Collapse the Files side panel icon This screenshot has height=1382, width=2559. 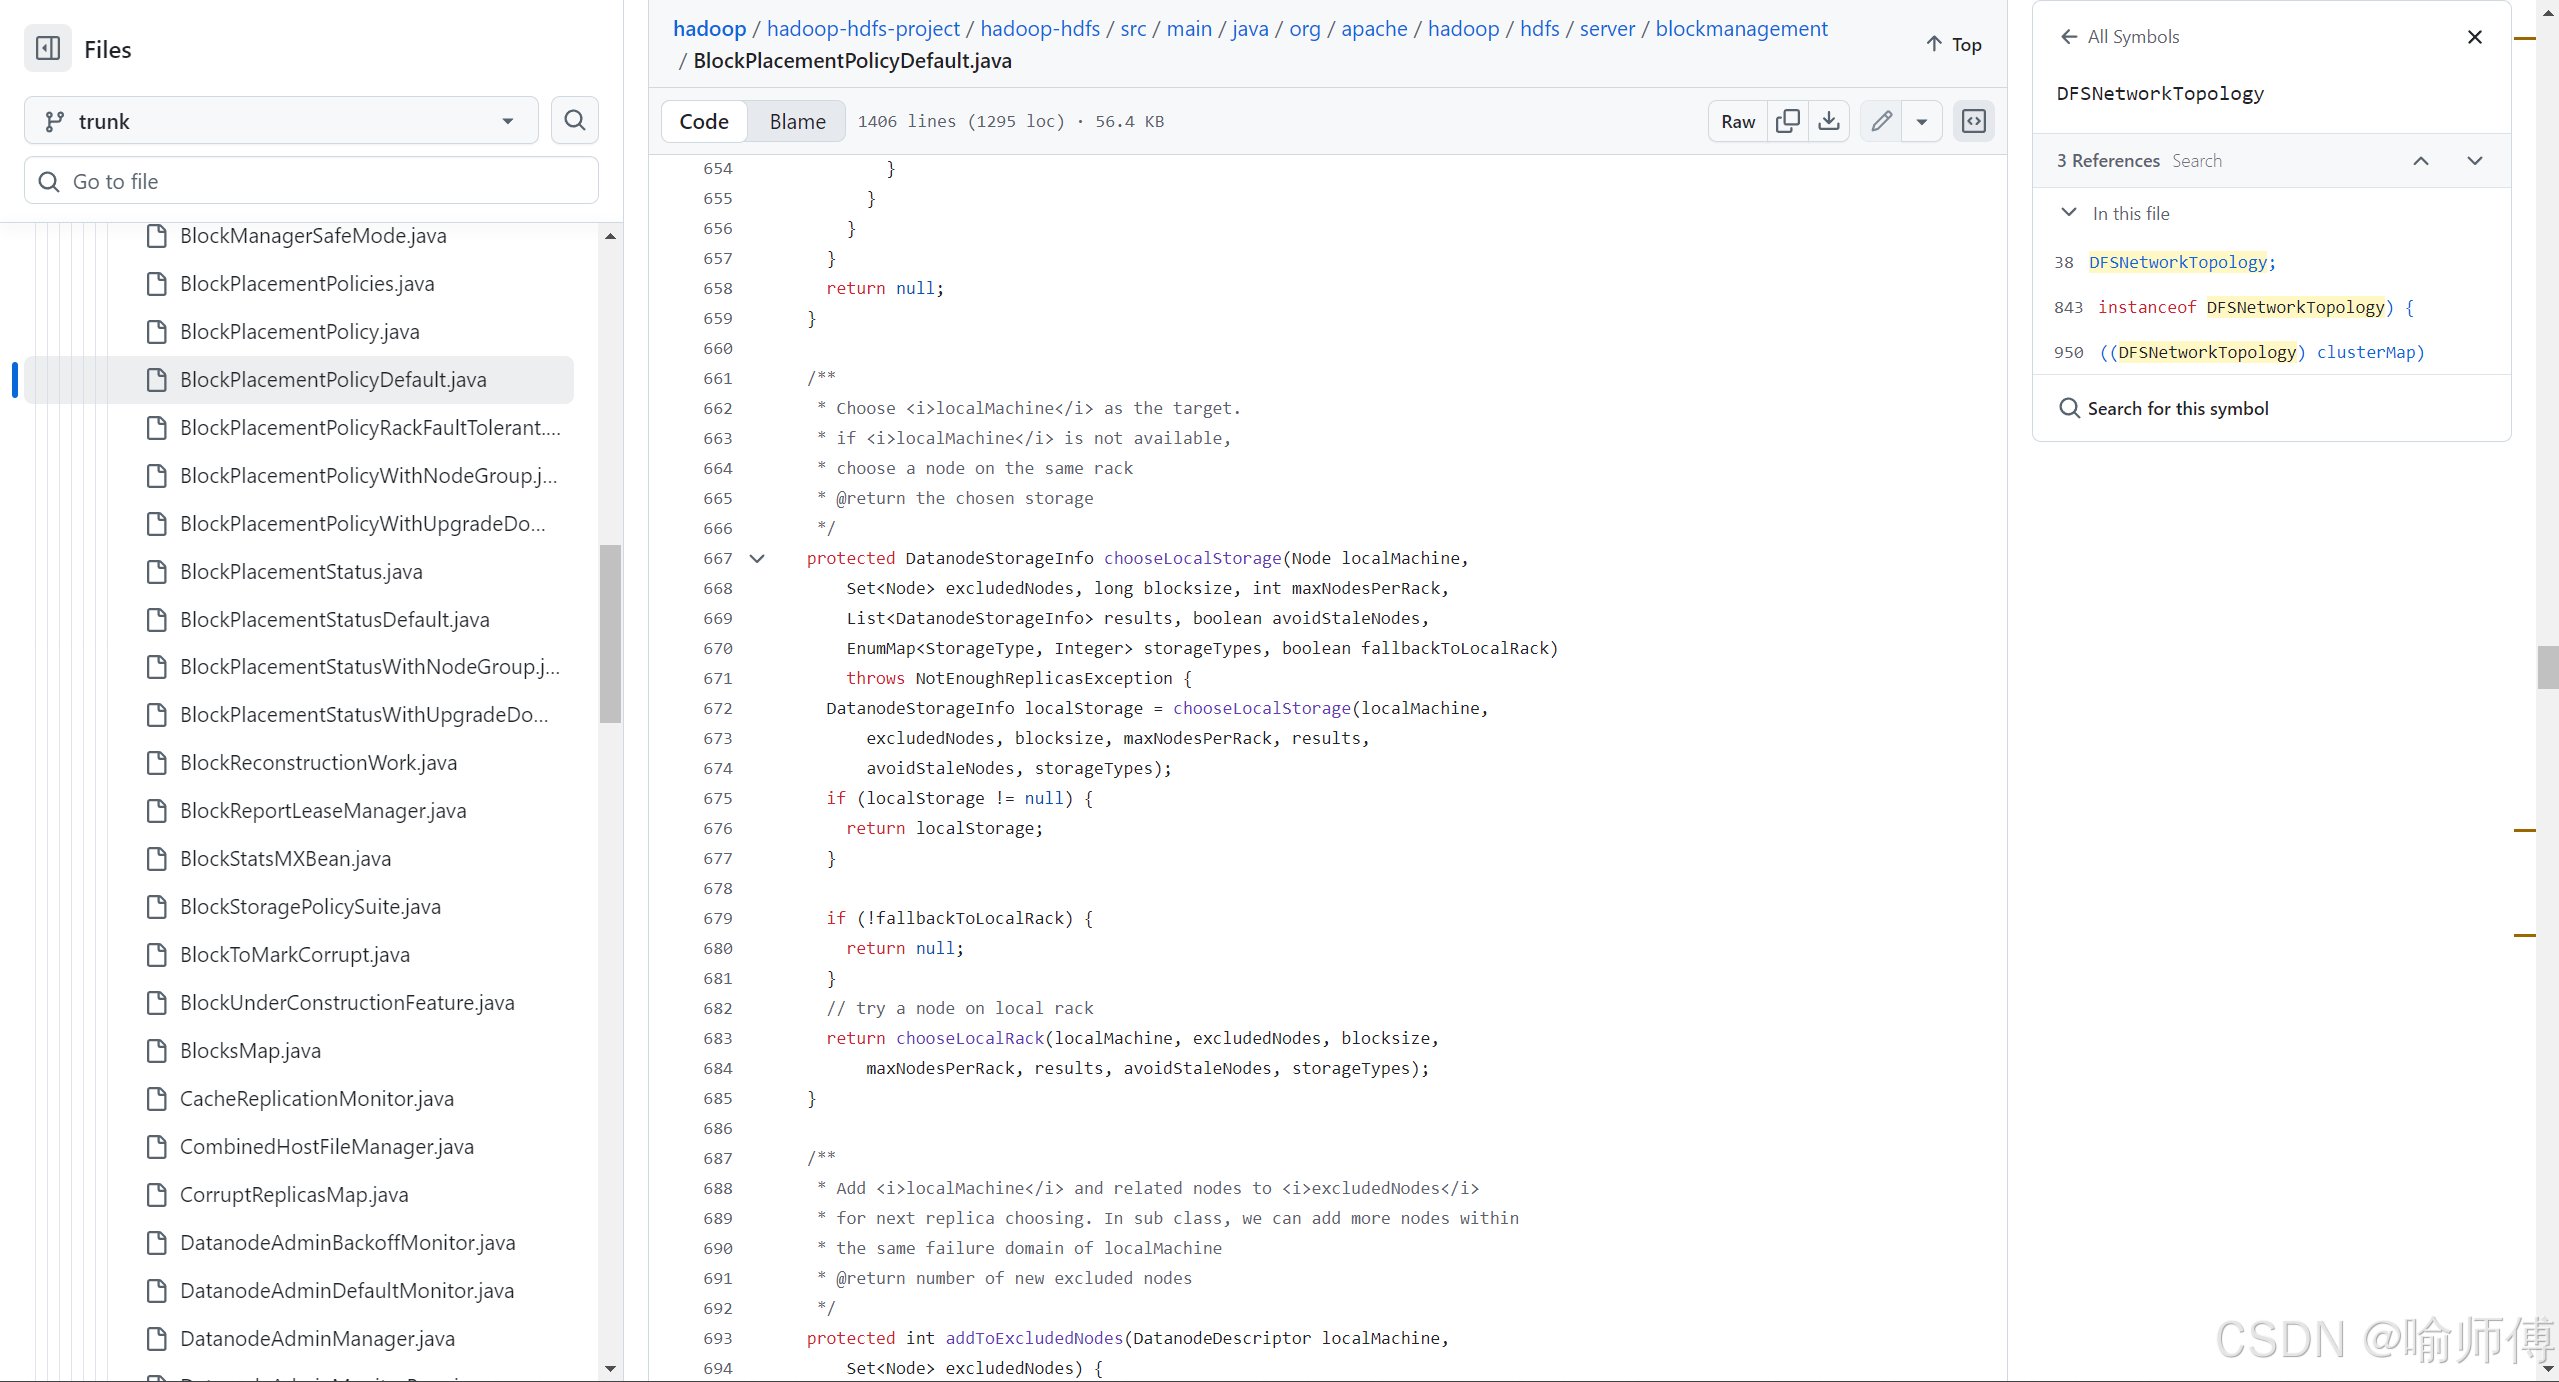click(48, 49)
